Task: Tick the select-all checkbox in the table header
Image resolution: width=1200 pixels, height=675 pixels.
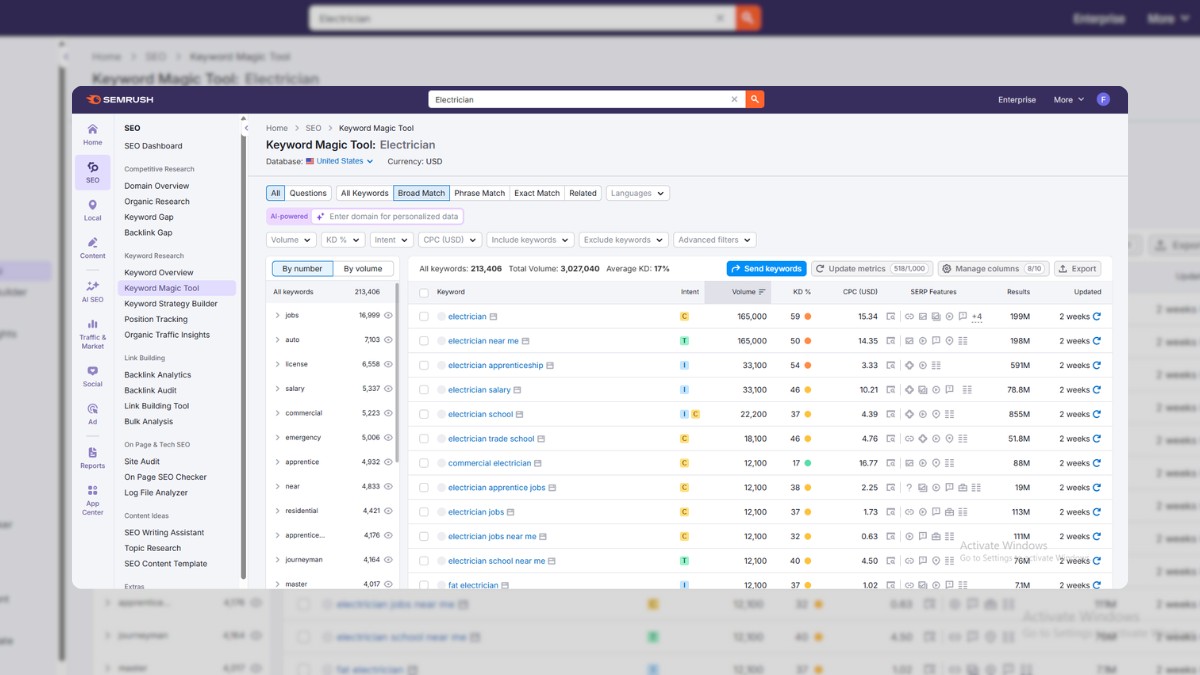Action: pyautogui.click(x=424, y=293)
